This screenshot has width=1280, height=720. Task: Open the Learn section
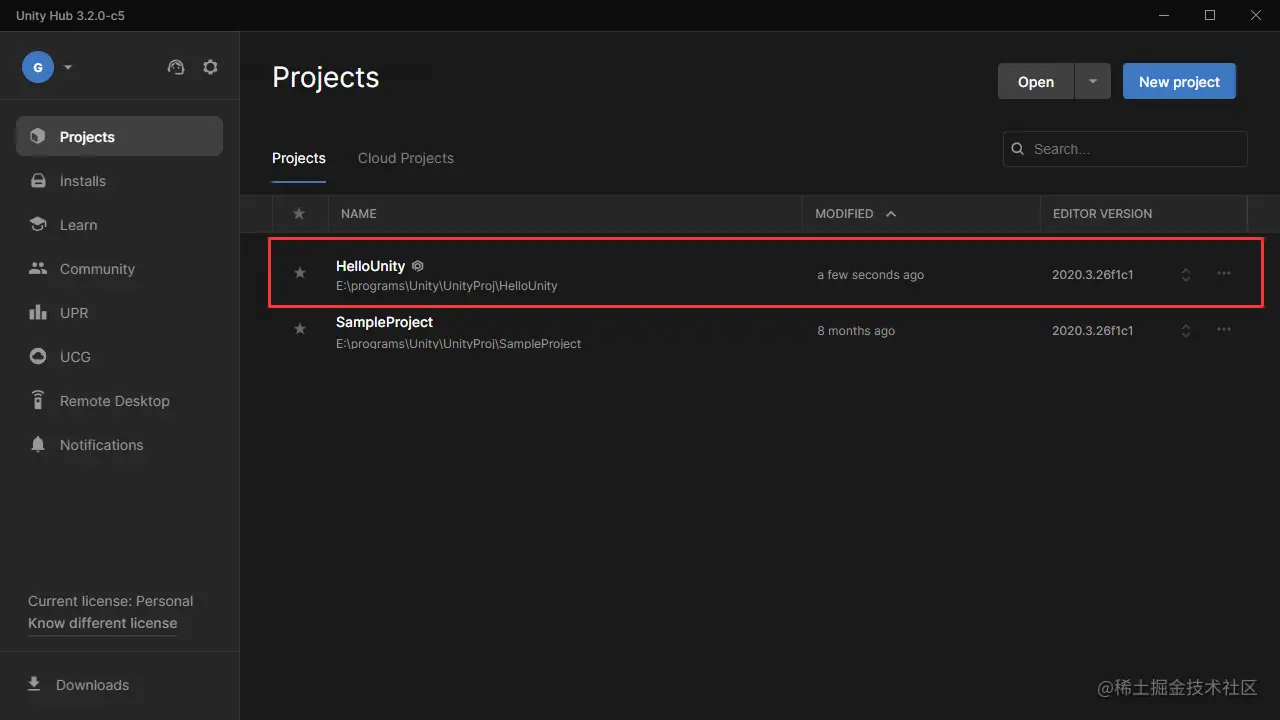[x=119, y=225]
